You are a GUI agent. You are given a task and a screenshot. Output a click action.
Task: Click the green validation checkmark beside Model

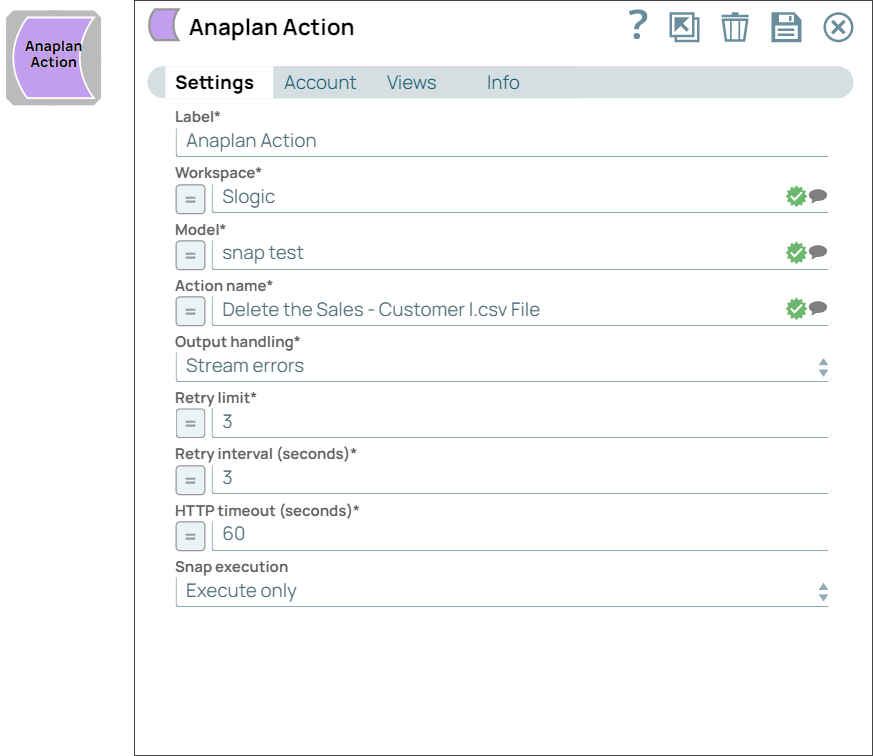pyautogui.click(x=795, y=251)
